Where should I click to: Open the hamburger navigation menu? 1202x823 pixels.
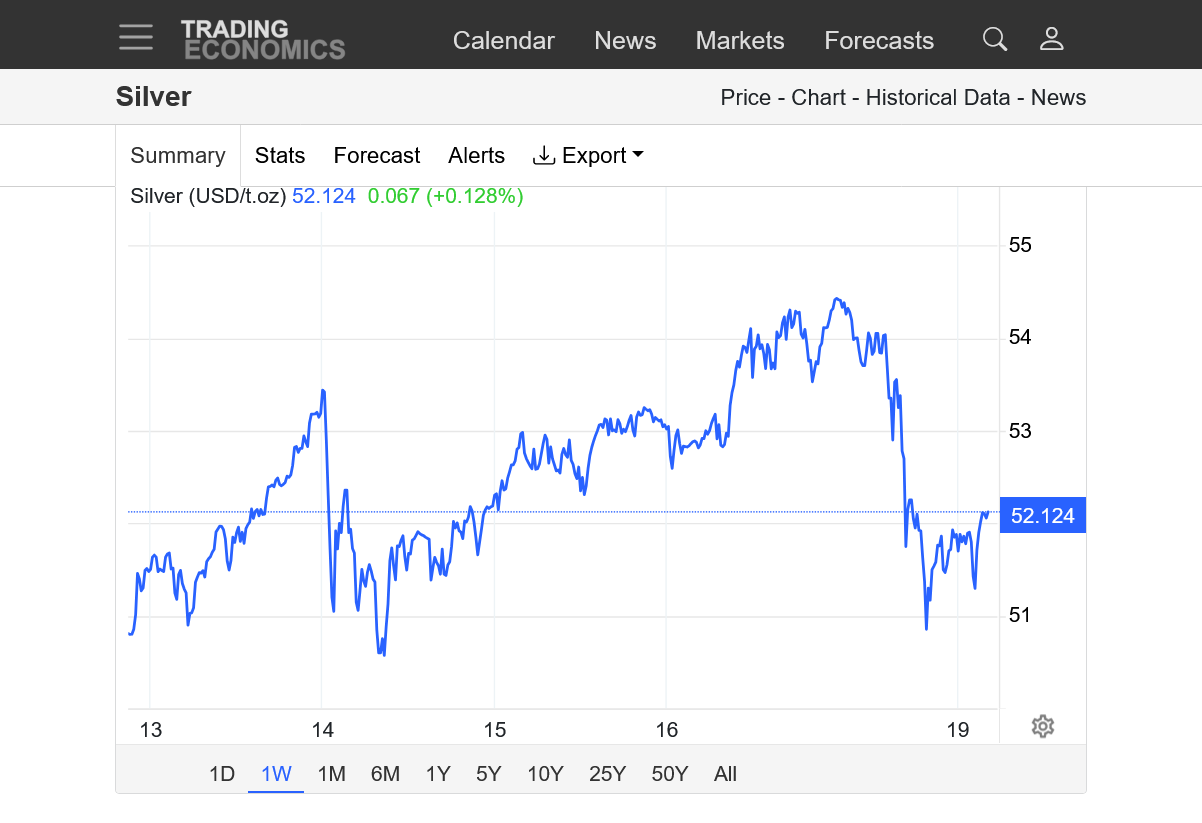click(x=136, y=39)
